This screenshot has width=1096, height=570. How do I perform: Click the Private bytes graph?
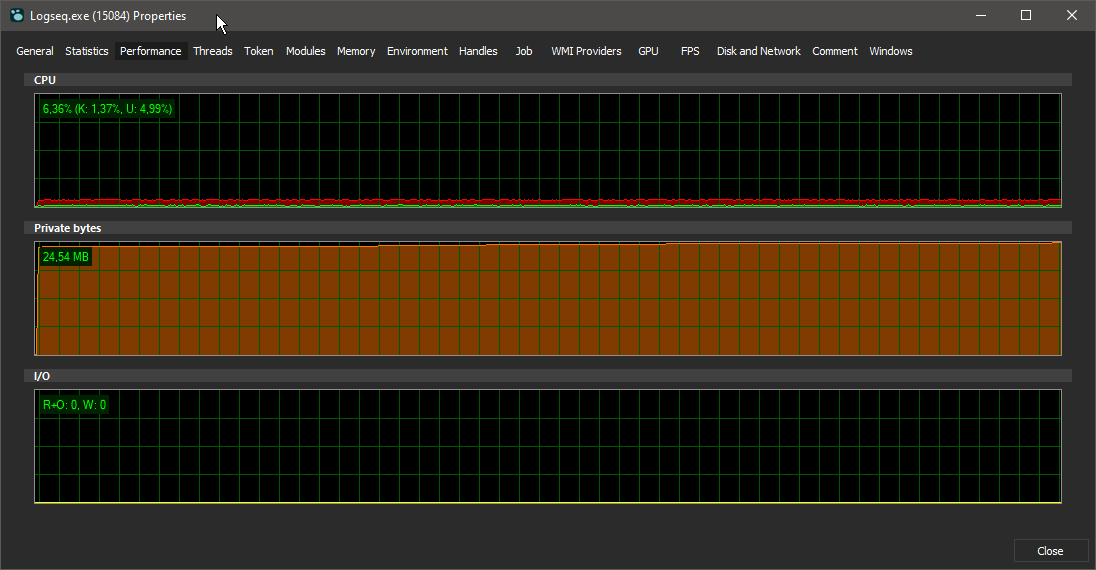[x=548, y=299]
